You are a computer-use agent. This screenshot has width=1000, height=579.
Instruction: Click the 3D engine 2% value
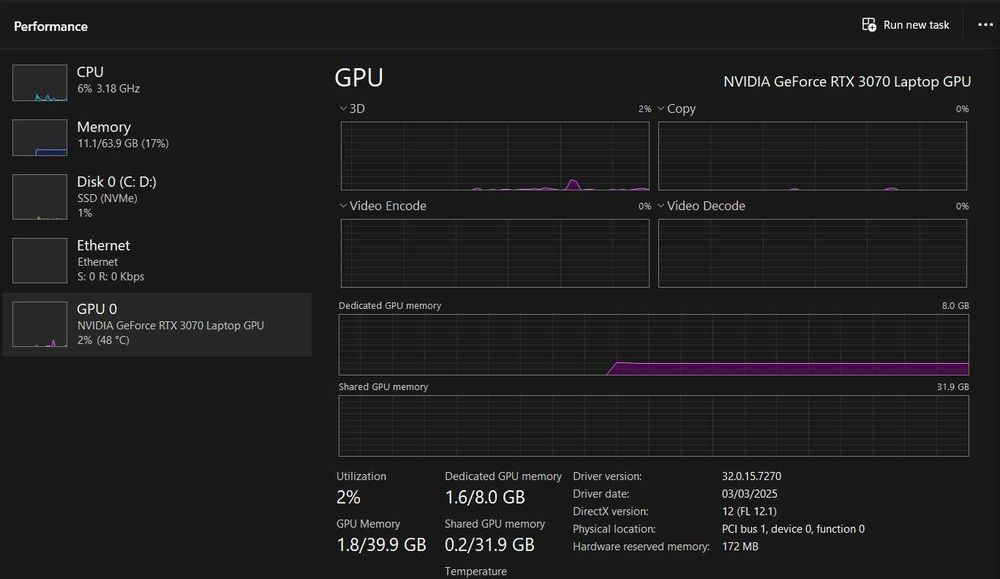(645, 109)
